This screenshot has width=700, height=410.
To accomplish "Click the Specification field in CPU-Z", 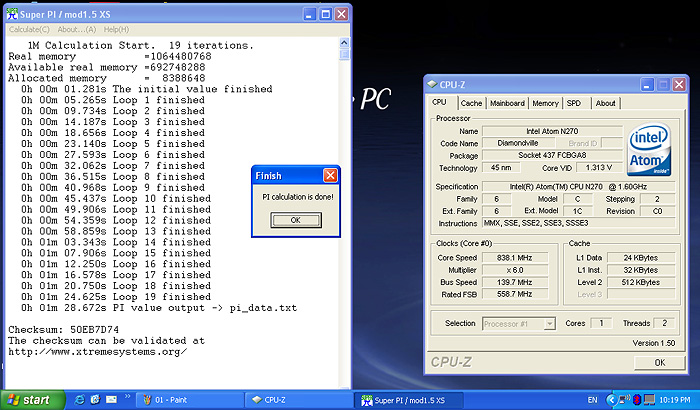I will 579,187.
